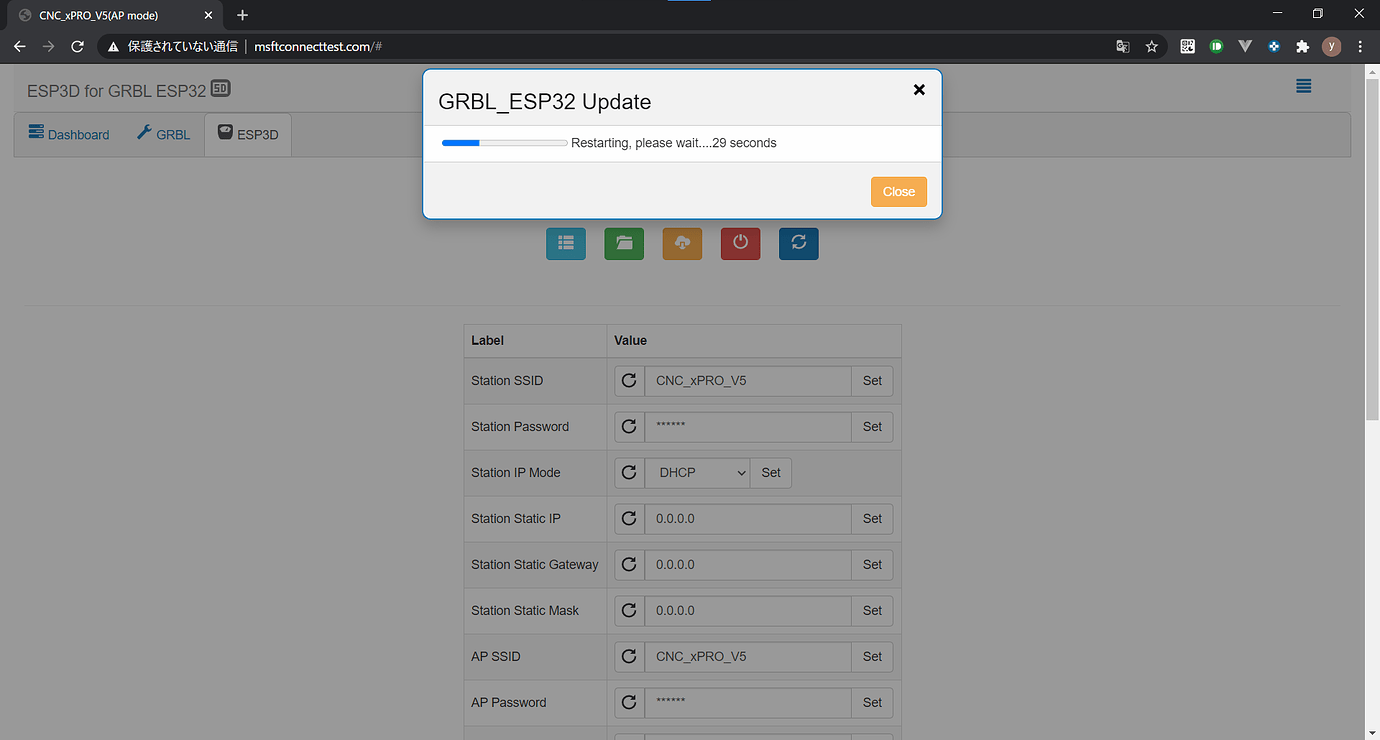Click the restart progress bar

pos(503,142)
